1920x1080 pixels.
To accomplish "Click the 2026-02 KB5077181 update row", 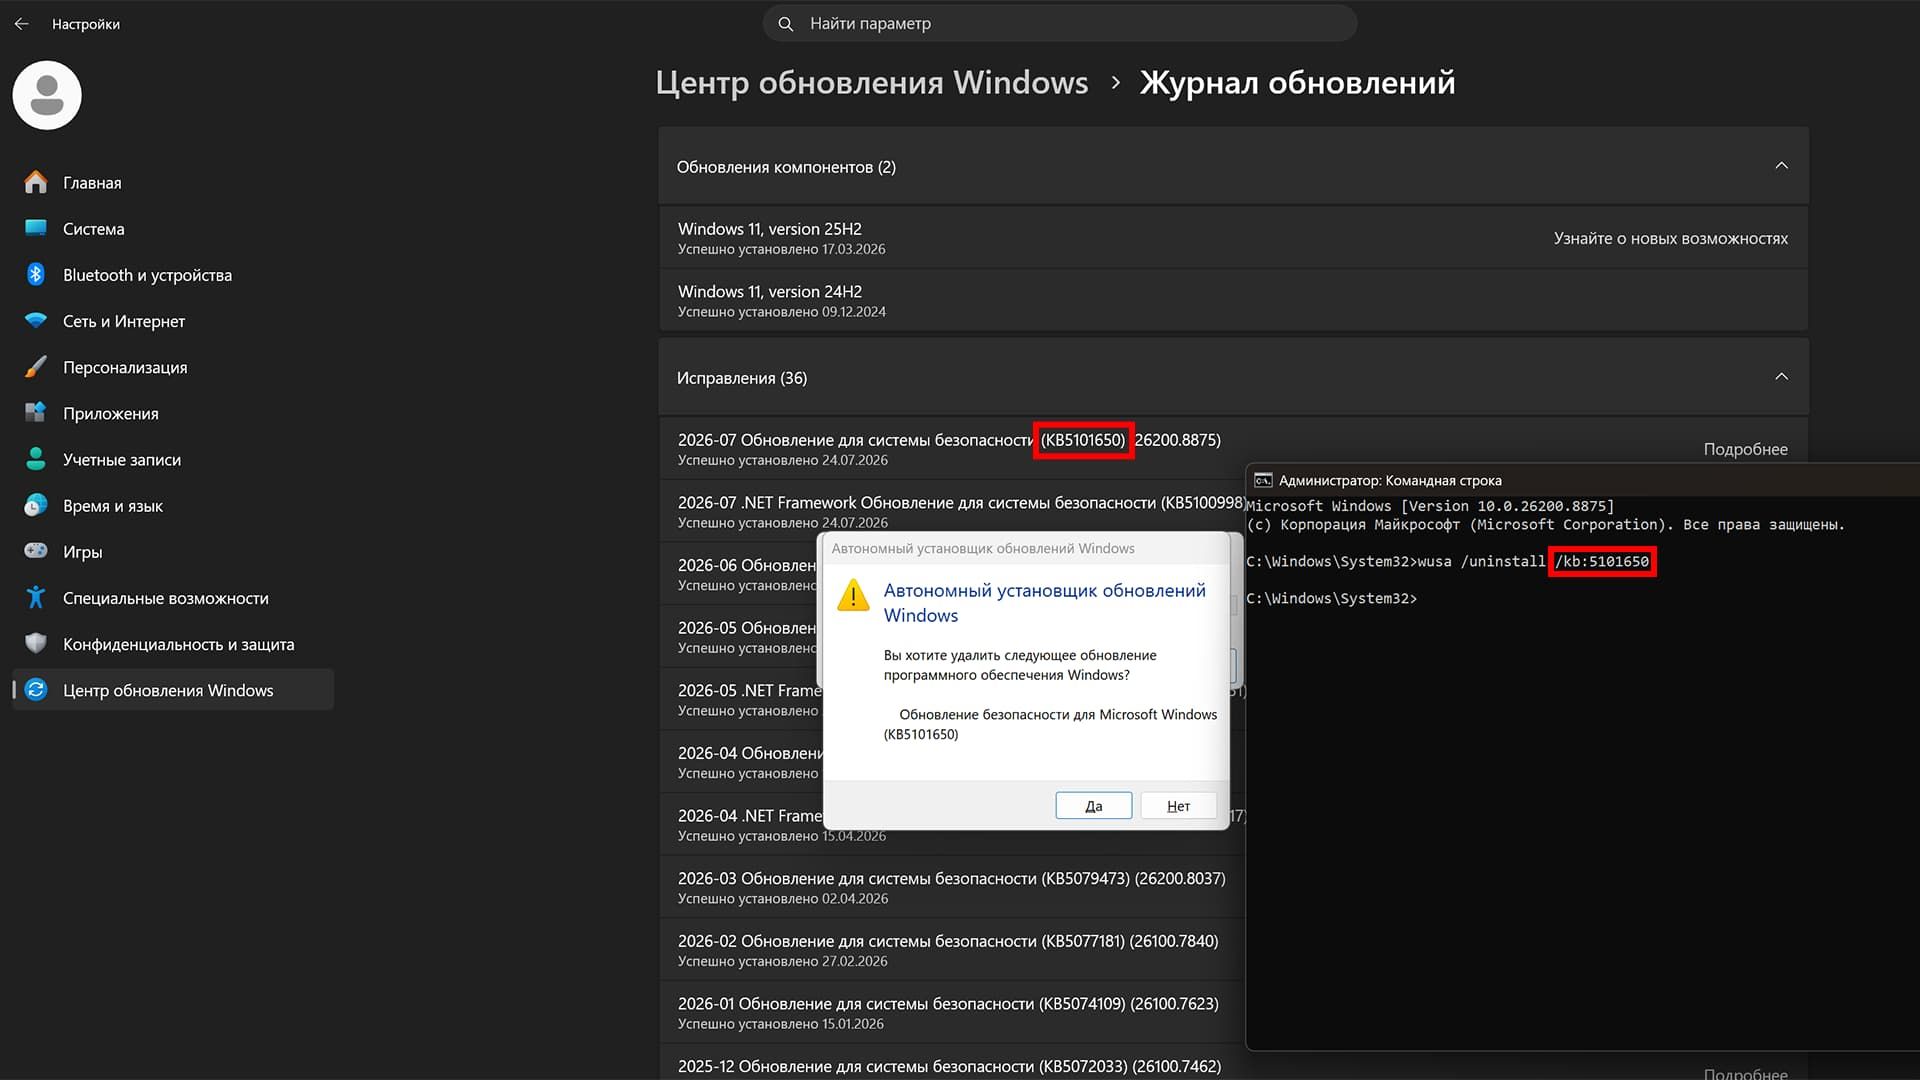I will tap(952, 950).
